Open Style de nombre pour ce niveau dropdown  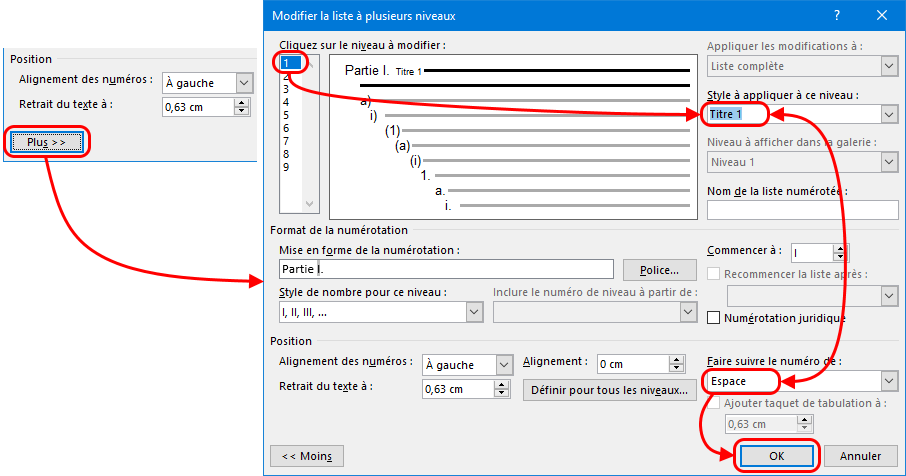(473, 313)
